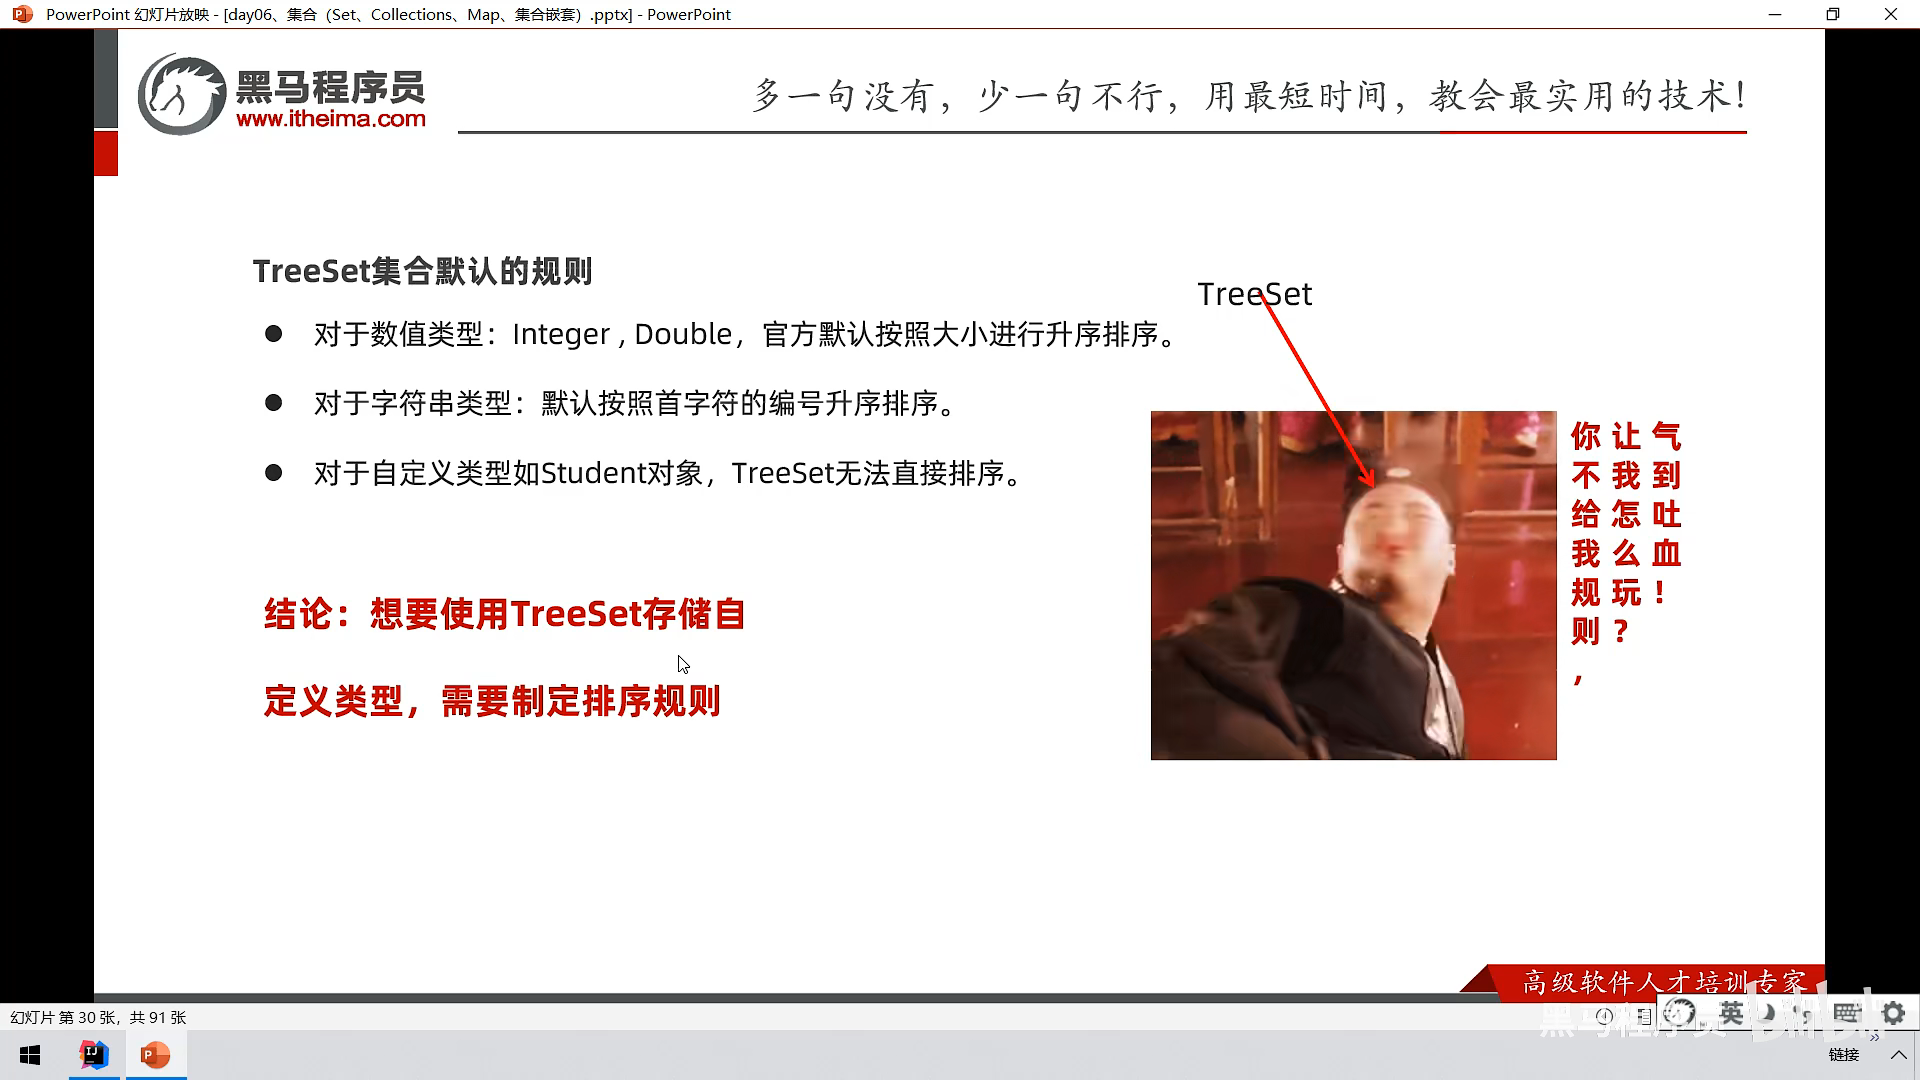This screenshot has width=1920, height=1080.
Task: Click the meme image on the slide
Action: pyautogui.click(x=1353, y=585)
